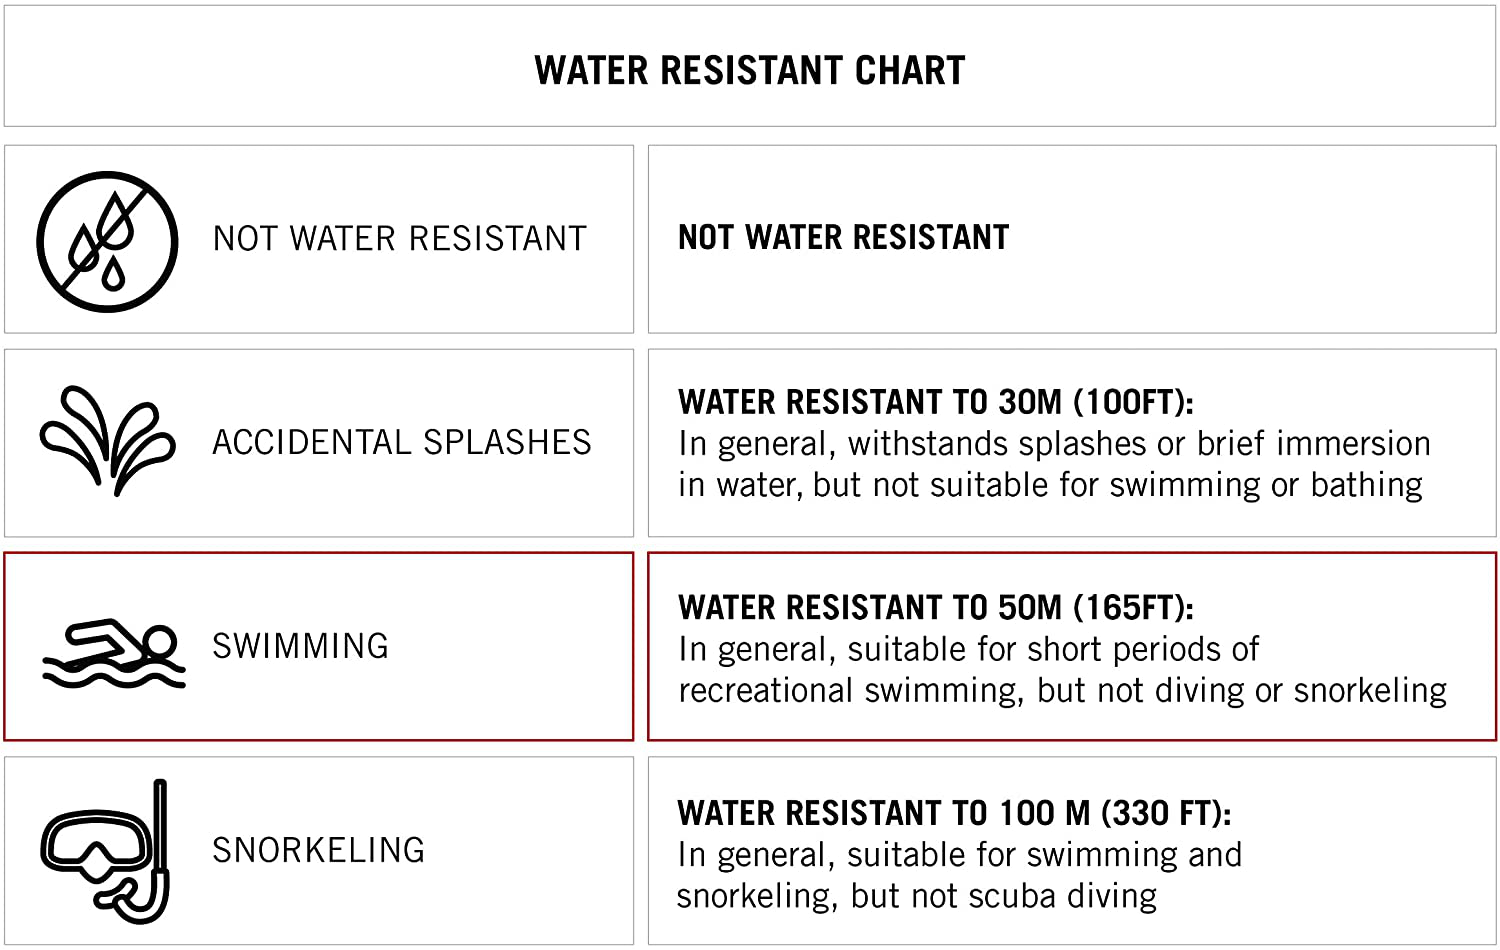Click the swimmer icon
The height and width of the screenshot is (950, 1500).
tap(113, 653)
